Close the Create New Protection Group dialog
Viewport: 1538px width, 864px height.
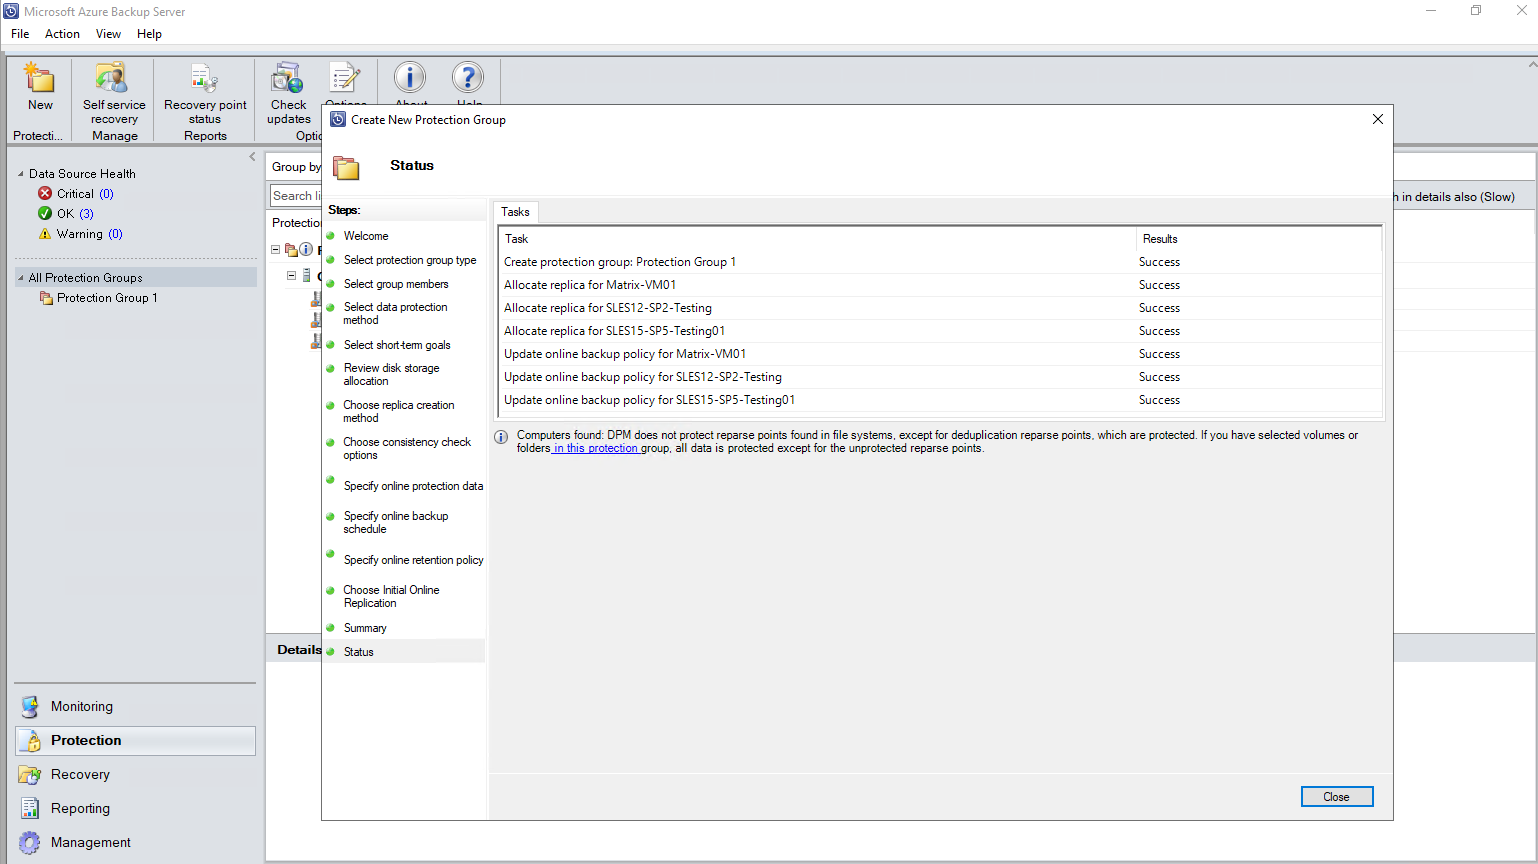pos(1378,119)
